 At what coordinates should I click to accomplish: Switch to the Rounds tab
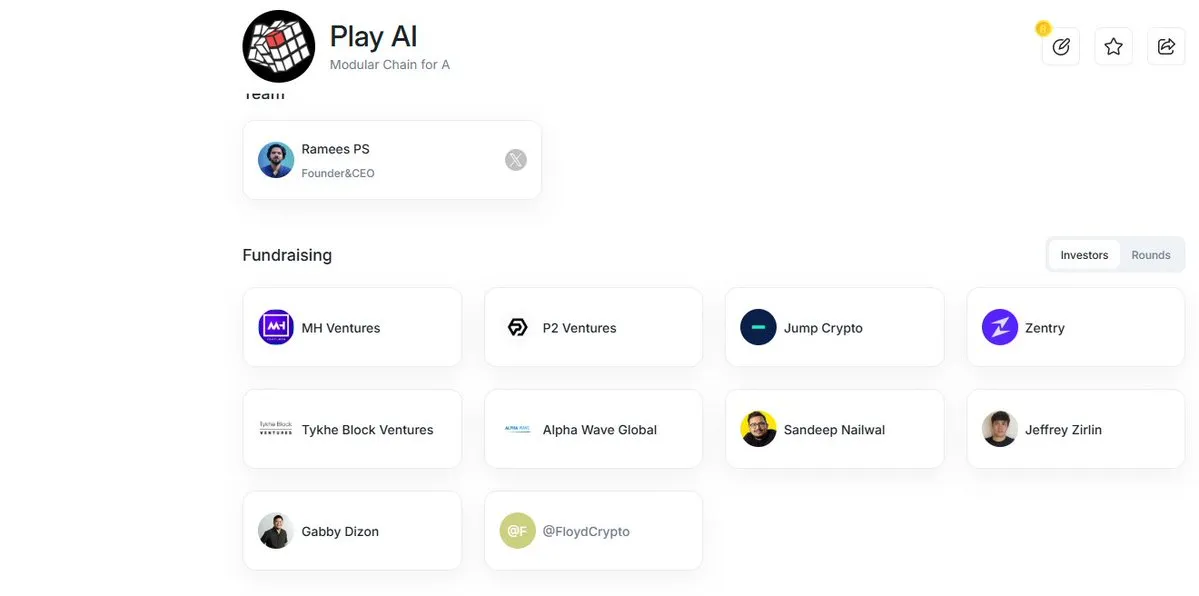(x=1151, y=255)
